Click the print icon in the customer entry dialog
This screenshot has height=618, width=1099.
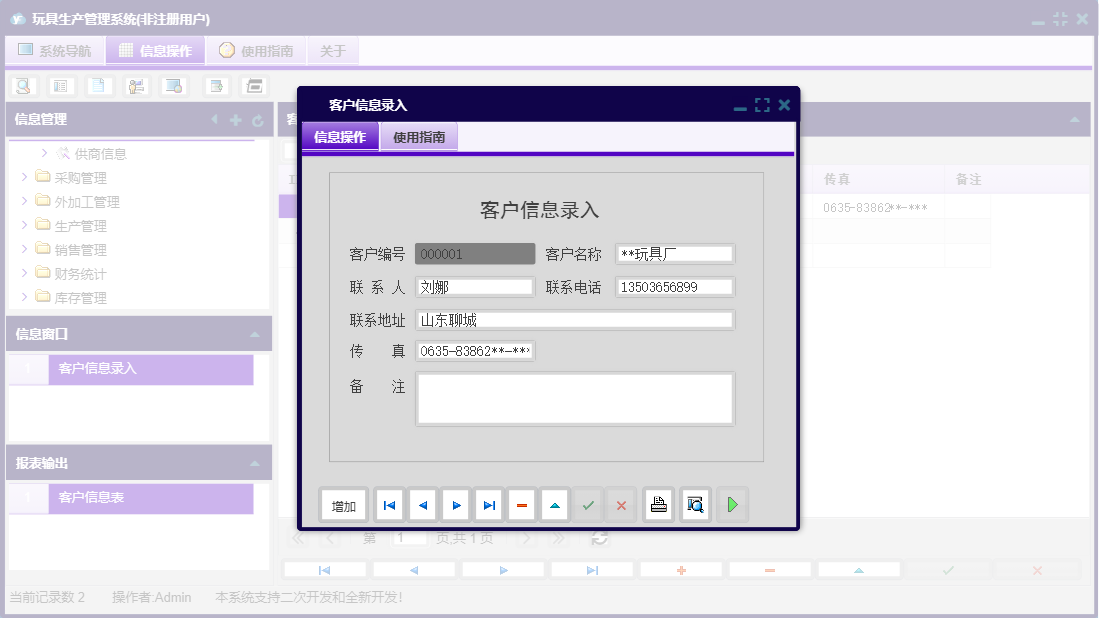pyautogui.click(x=658, y=505)
